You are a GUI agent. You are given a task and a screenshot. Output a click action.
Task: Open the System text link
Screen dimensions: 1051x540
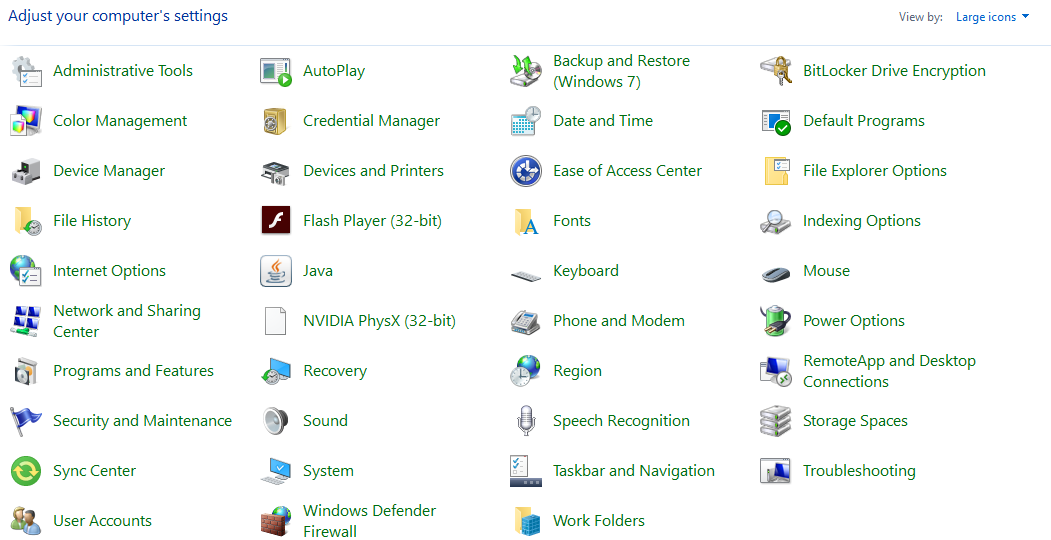(x=328, y=471)
